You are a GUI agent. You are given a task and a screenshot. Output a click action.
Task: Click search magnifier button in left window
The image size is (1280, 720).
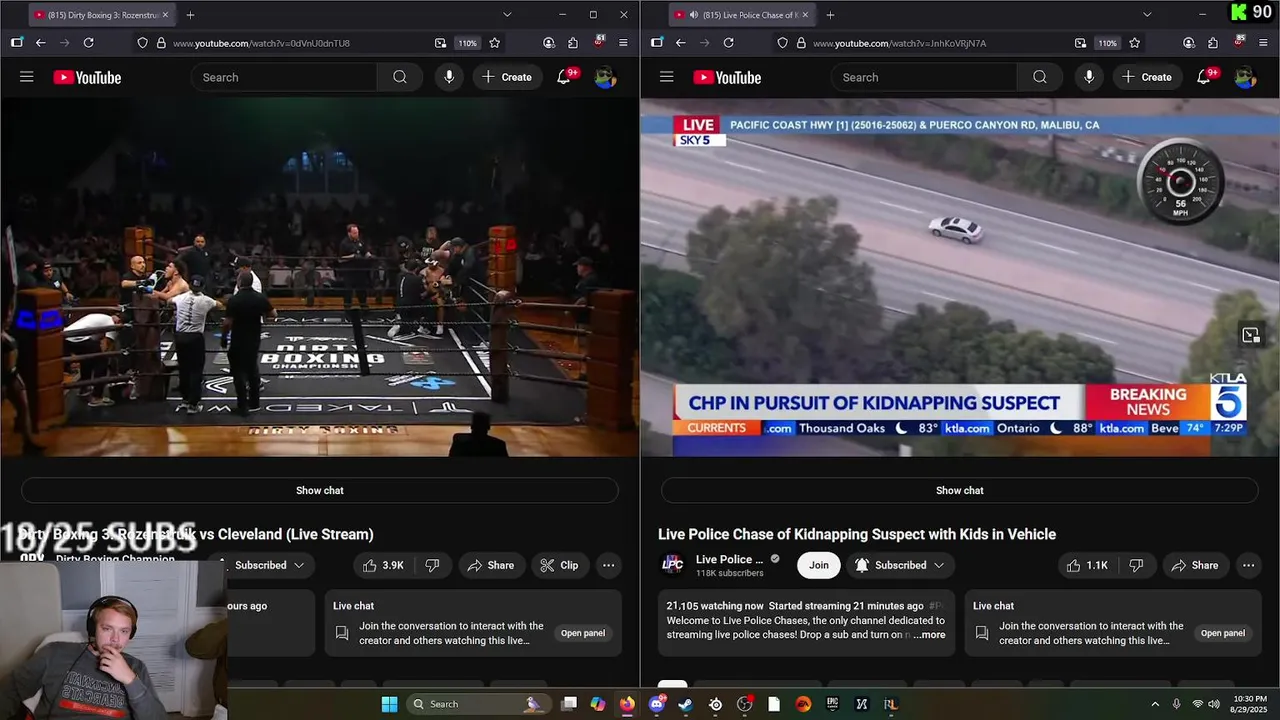coord(400,77)
